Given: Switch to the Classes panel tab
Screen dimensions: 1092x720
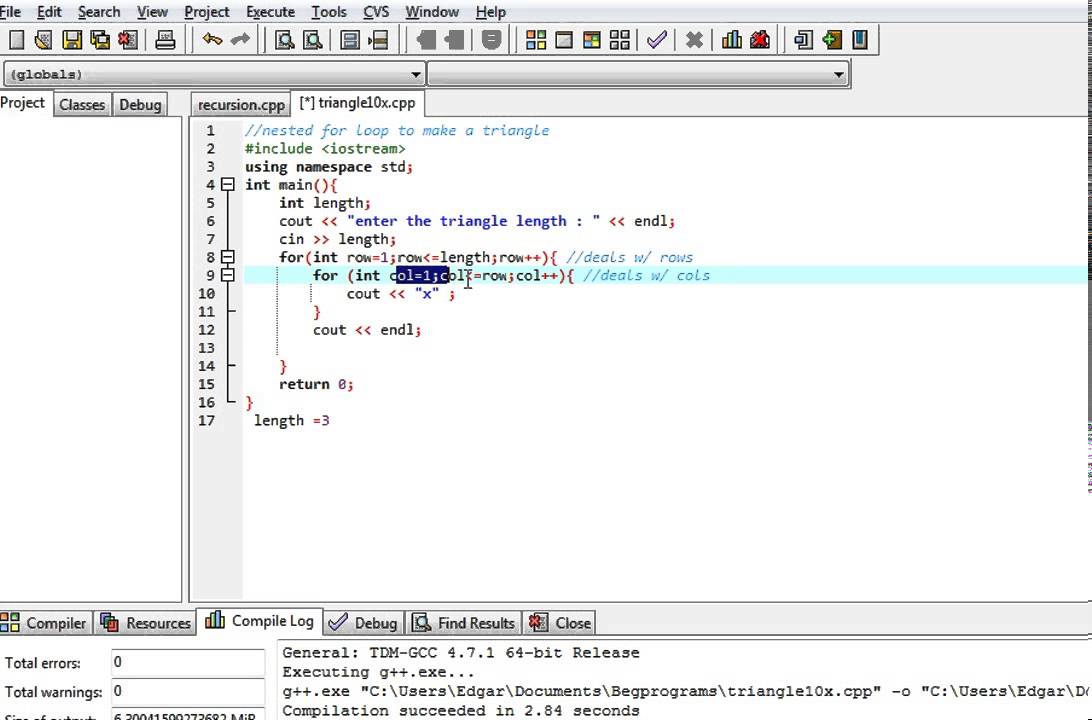Looking at the screenshot, I should 82,104.
